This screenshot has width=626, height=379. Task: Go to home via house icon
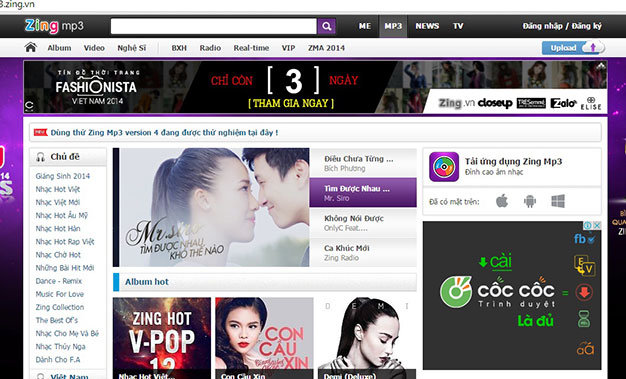click(31, 48)
